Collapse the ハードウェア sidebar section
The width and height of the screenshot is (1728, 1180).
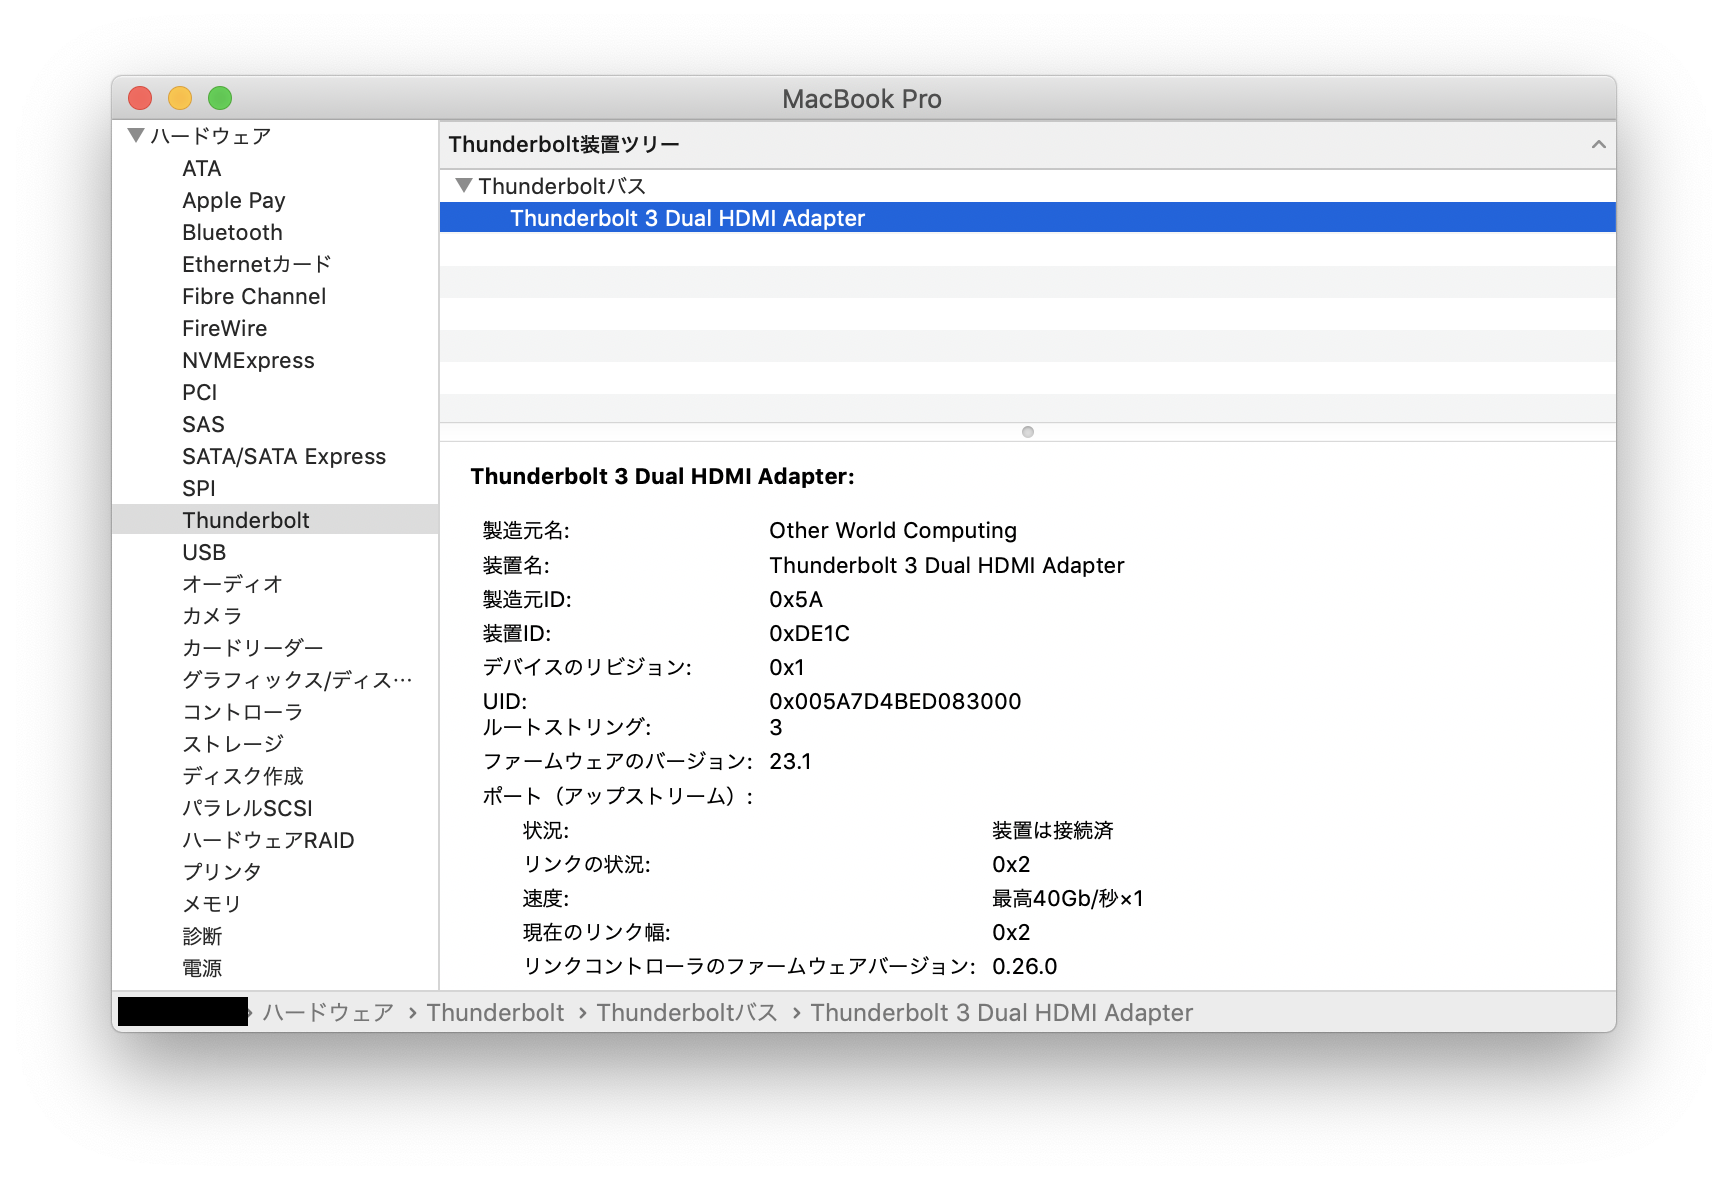(x=137, y=135)
